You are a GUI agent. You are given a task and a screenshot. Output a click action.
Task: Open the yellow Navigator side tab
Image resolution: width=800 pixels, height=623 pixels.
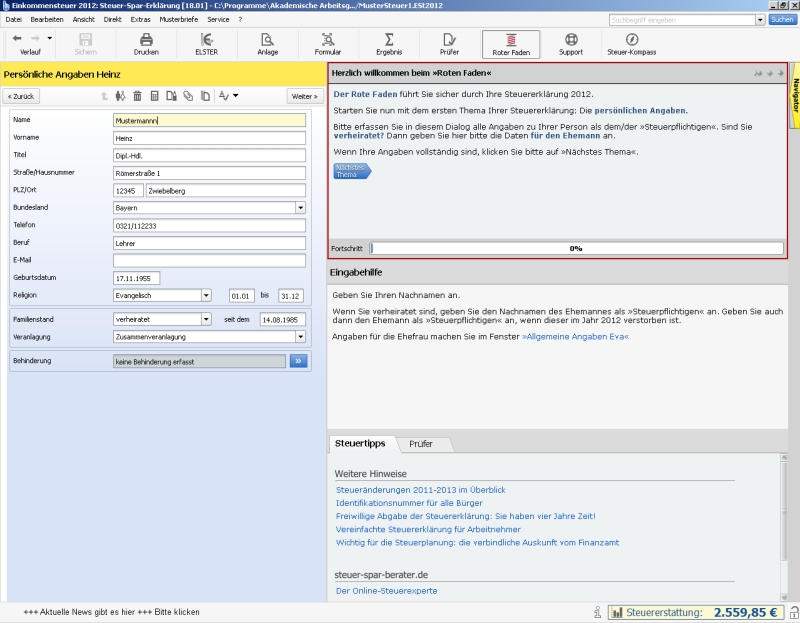tap(795, 95)
